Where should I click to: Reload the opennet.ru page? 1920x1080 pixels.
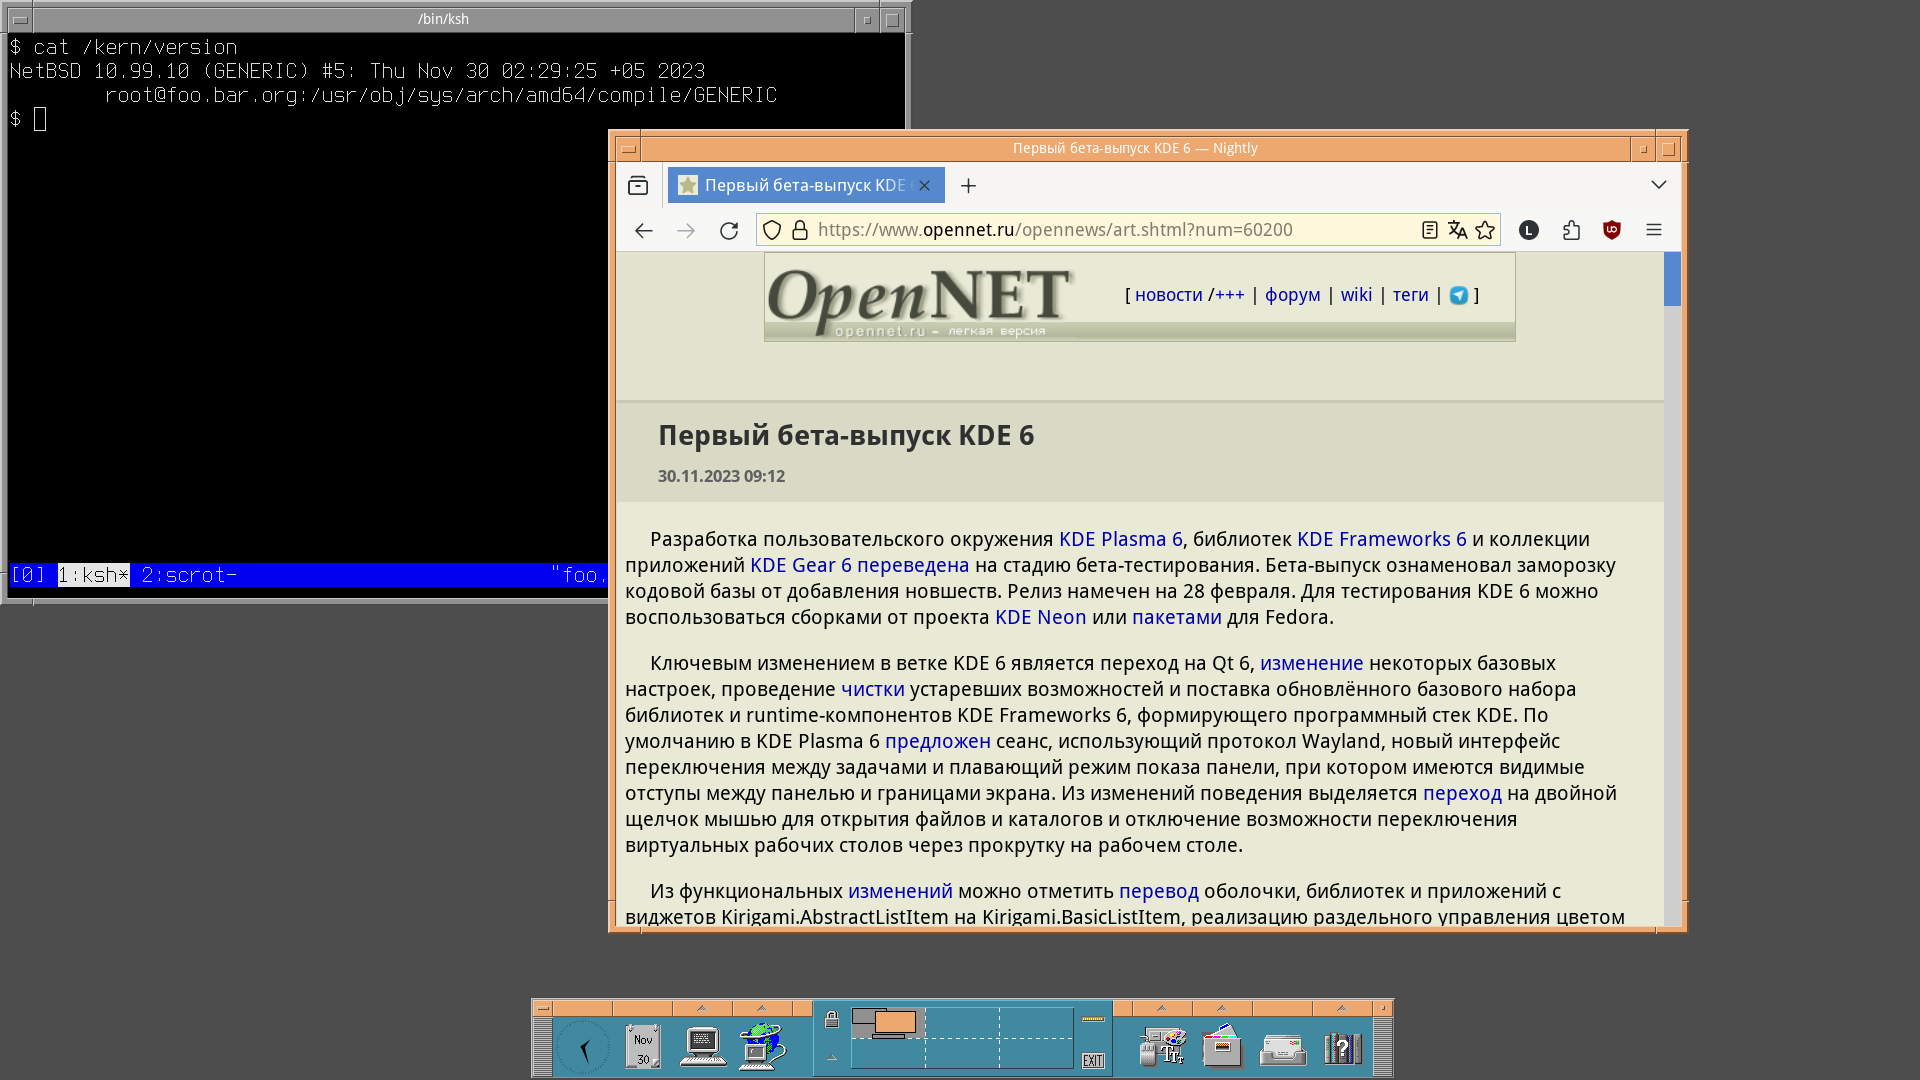[x=729, y=231]
